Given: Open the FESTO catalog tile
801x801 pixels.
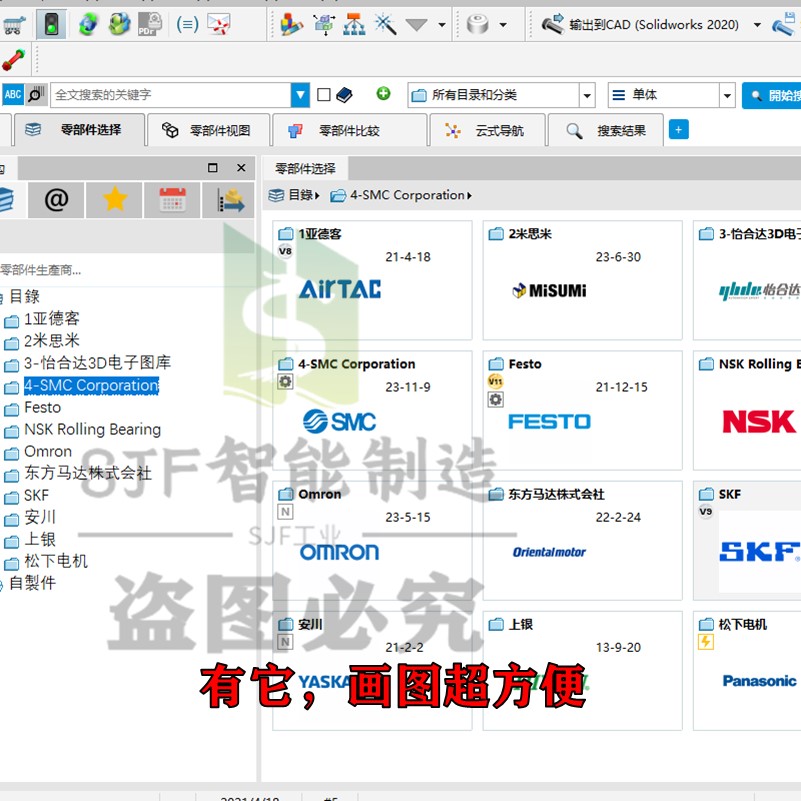Looking at the screenshot, I should [582, 410].
